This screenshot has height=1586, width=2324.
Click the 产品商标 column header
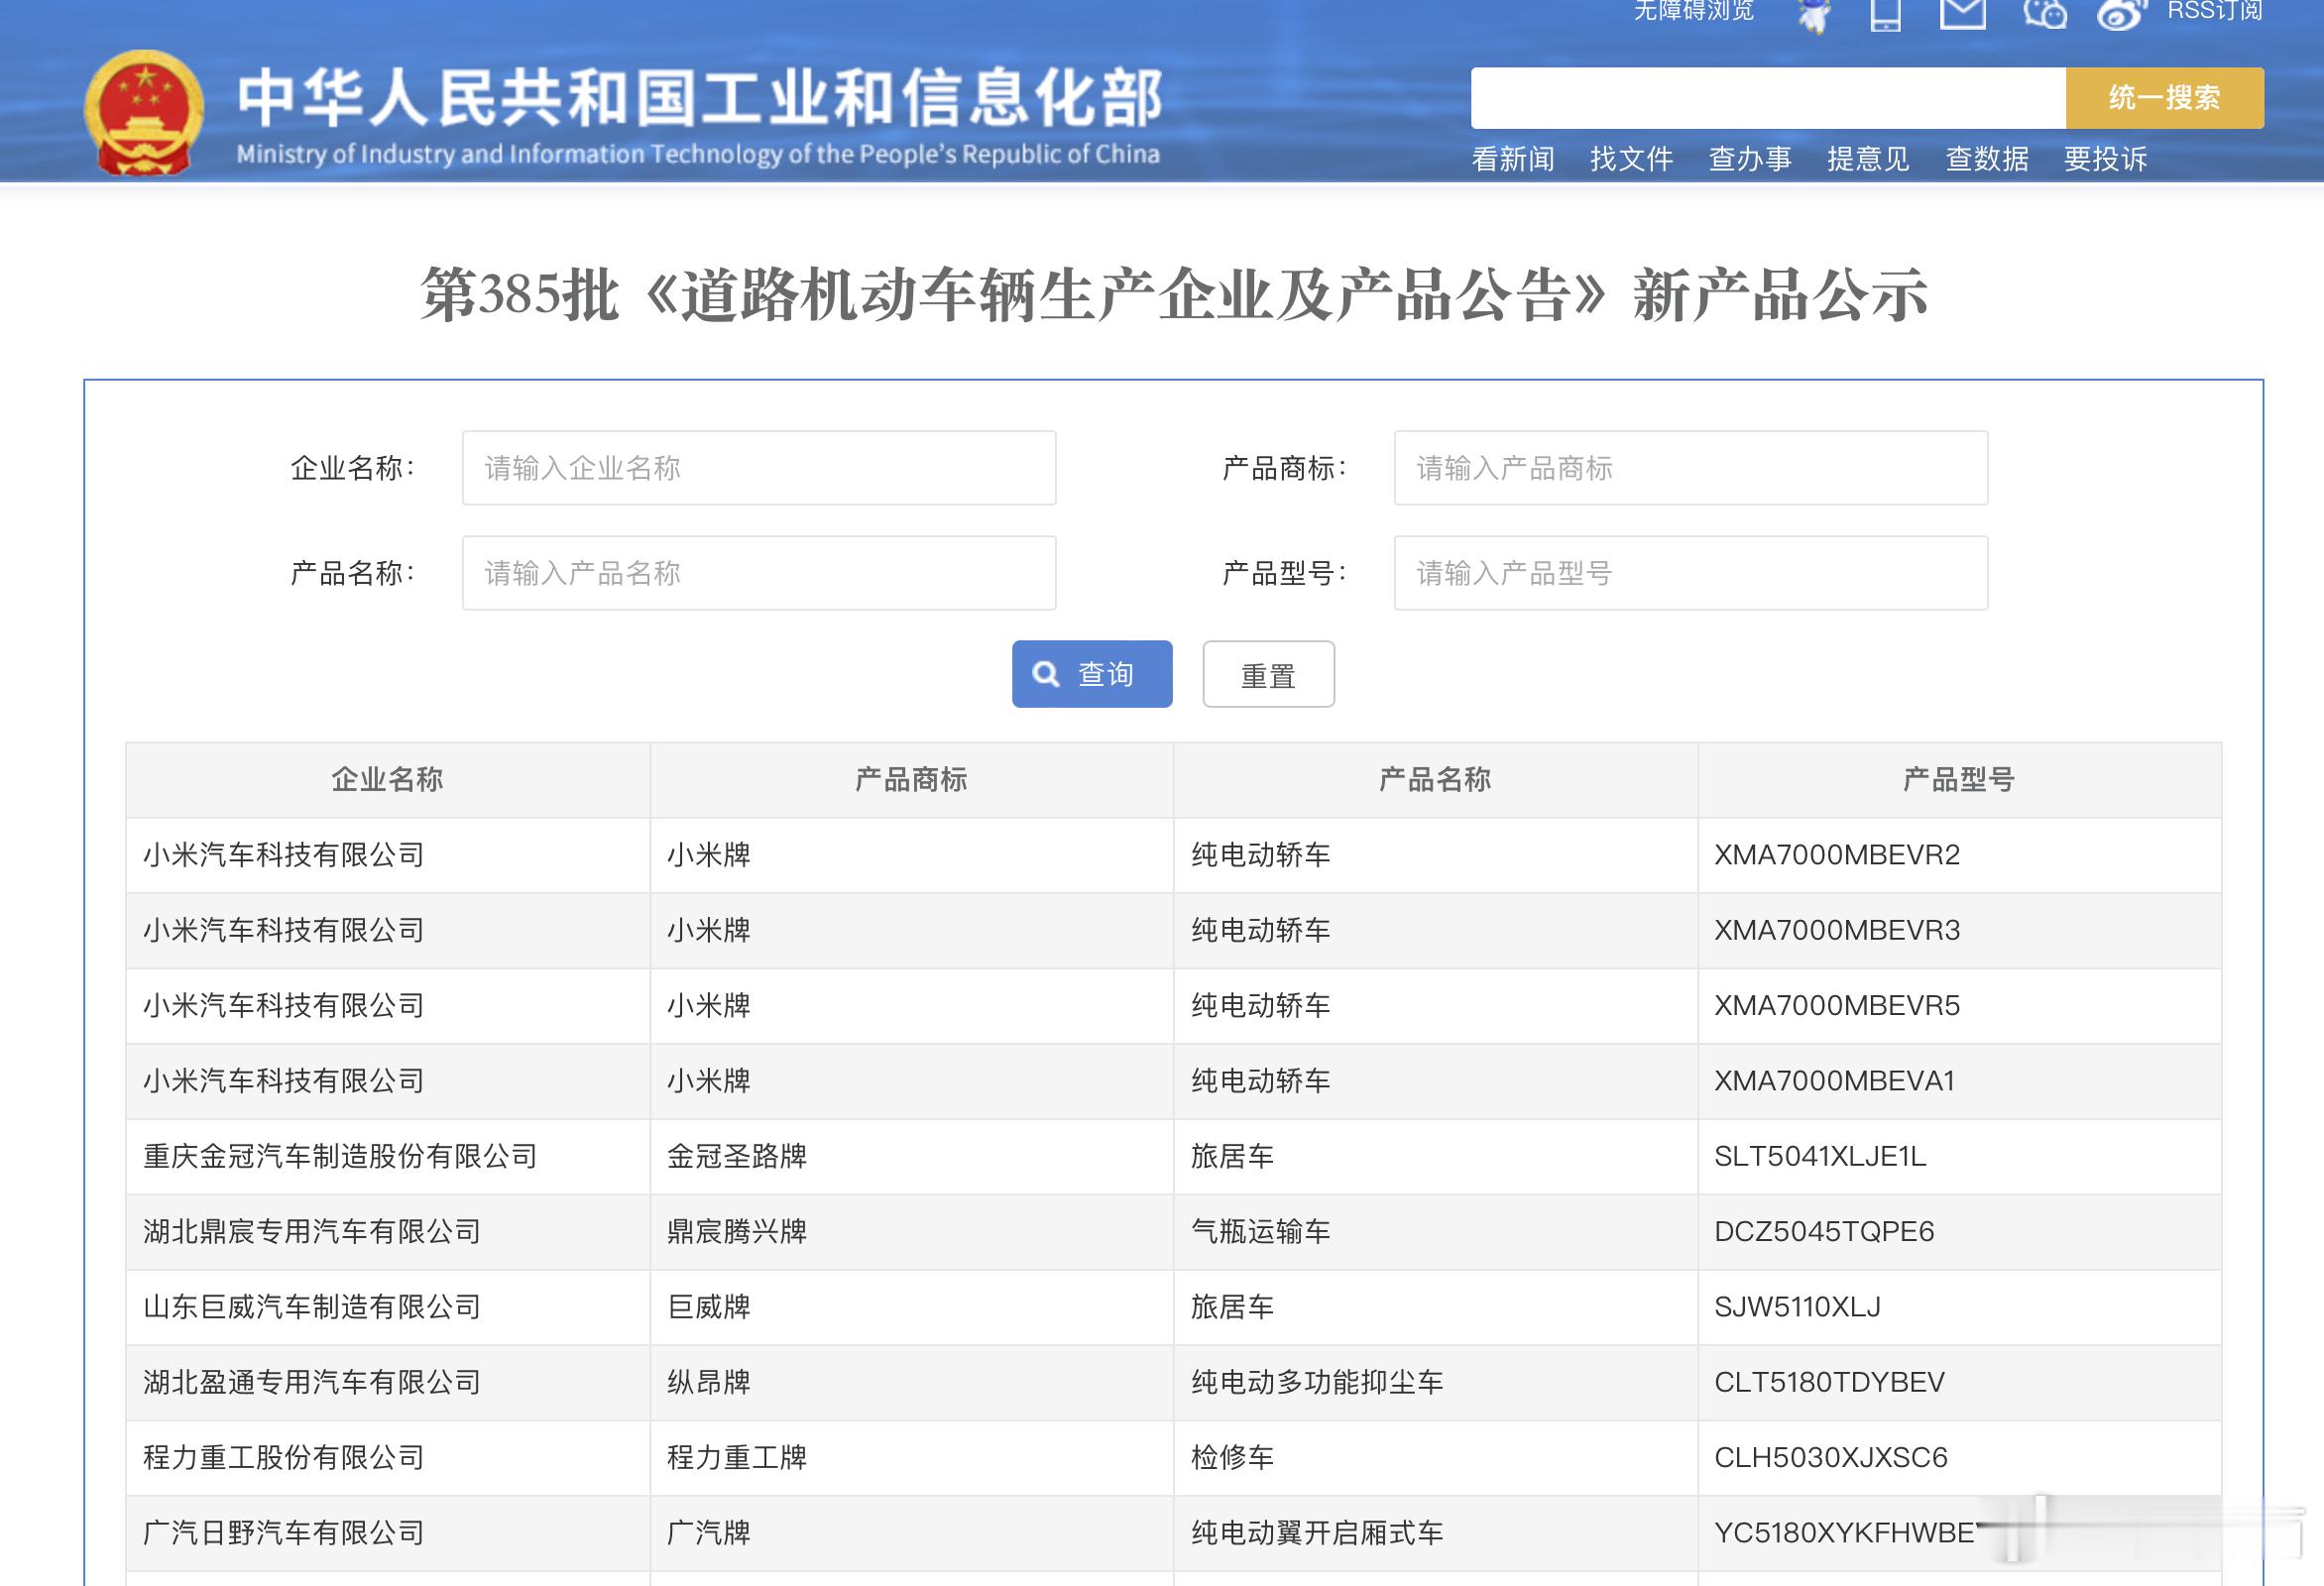pos(911,779)
